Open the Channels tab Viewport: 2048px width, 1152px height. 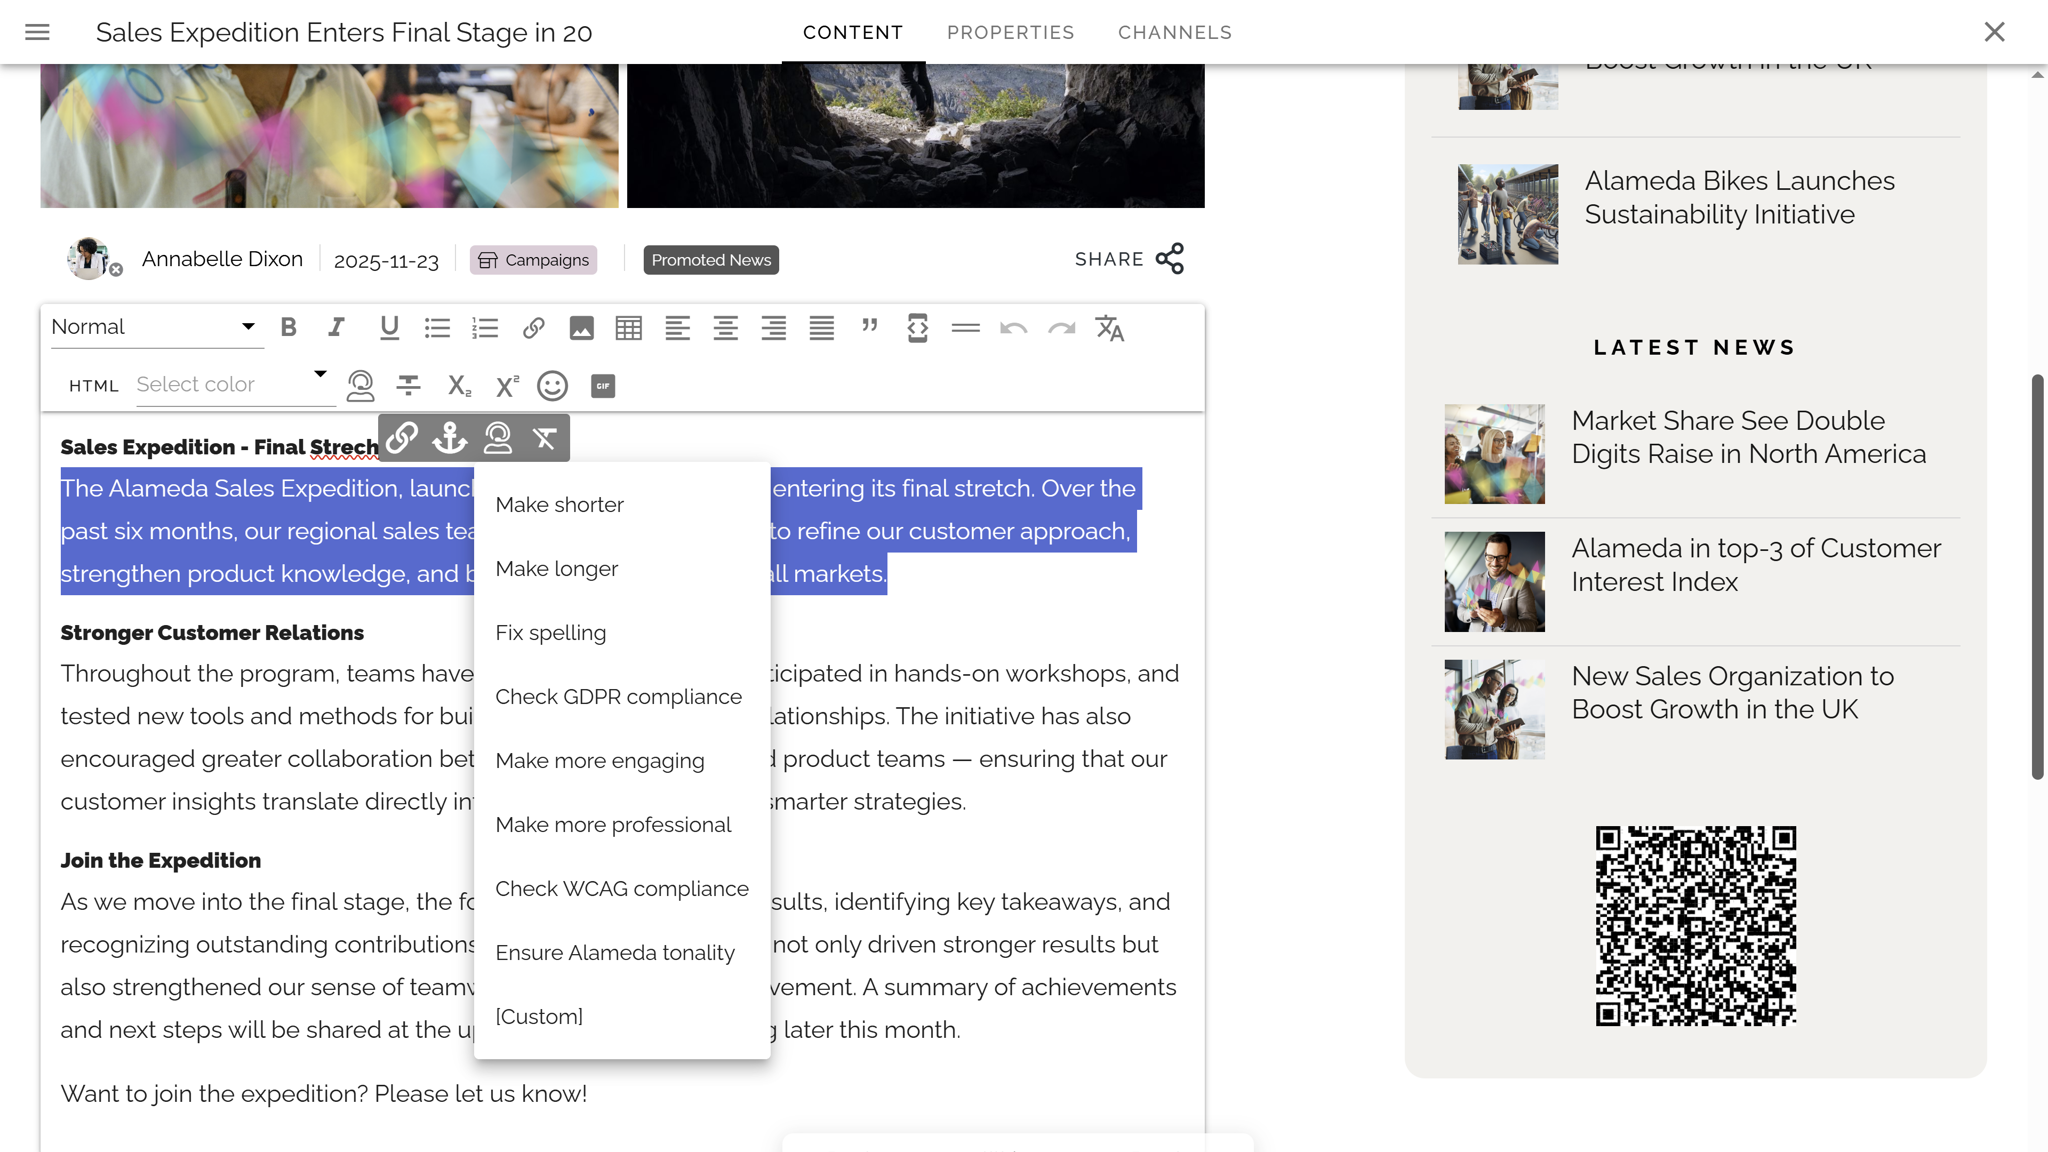(1174, 32)
